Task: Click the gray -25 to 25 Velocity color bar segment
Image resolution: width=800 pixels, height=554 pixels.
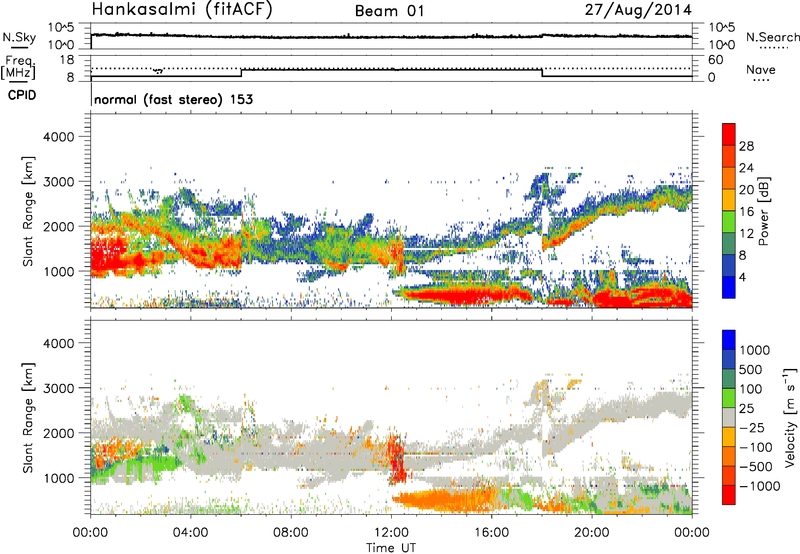Action: (729, 417)
